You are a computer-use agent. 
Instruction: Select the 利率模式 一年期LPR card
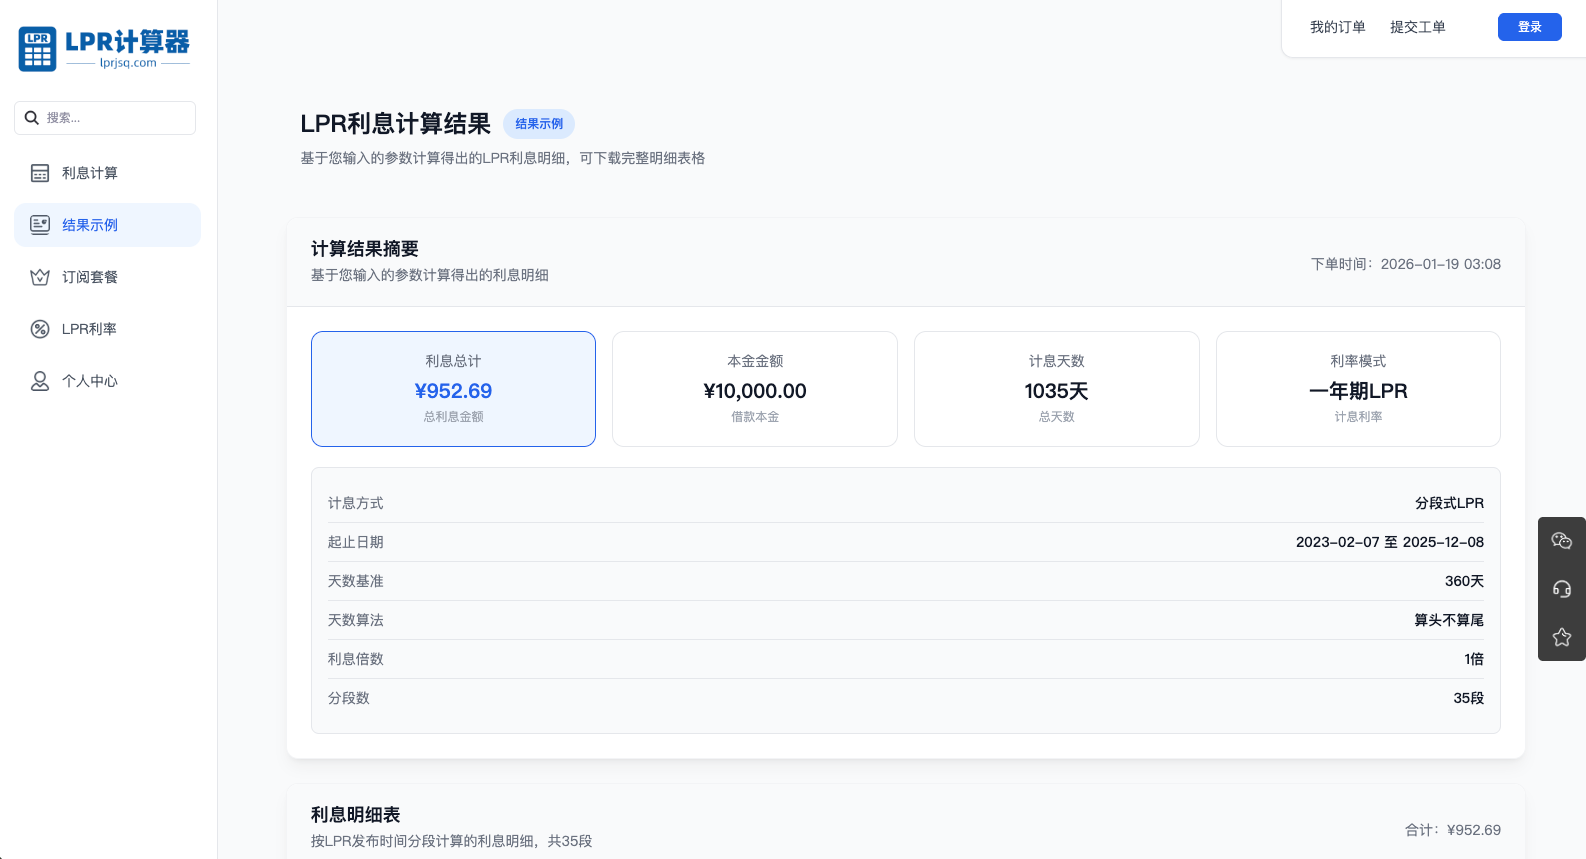click(1358, 389)
